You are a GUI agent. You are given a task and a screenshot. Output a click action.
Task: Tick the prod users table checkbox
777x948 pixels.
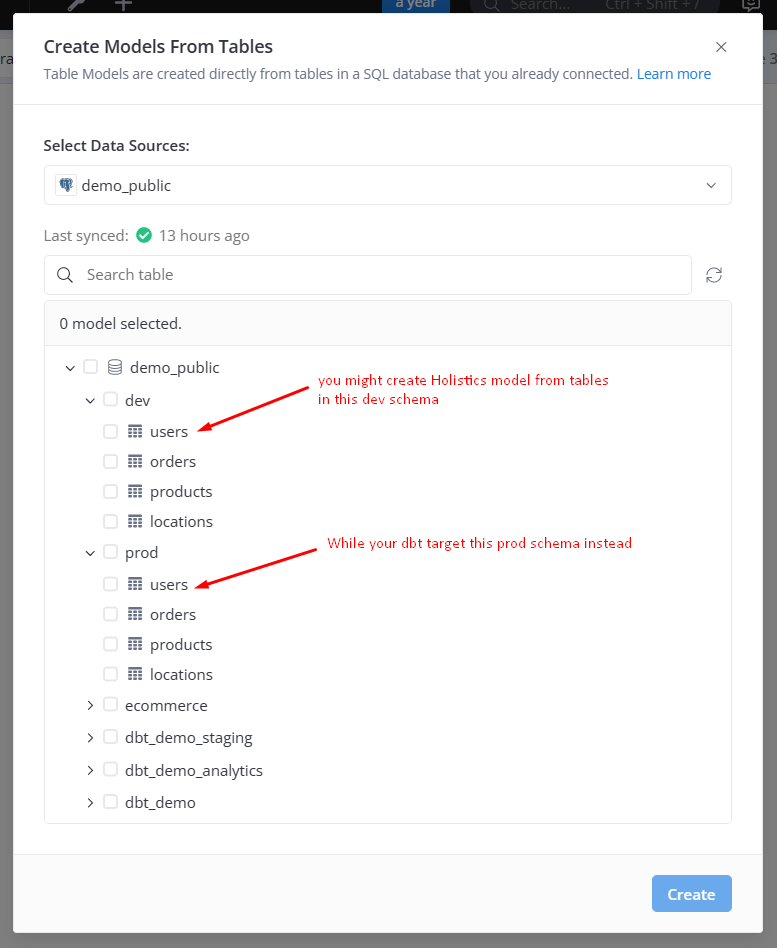[x=111, y=584]
